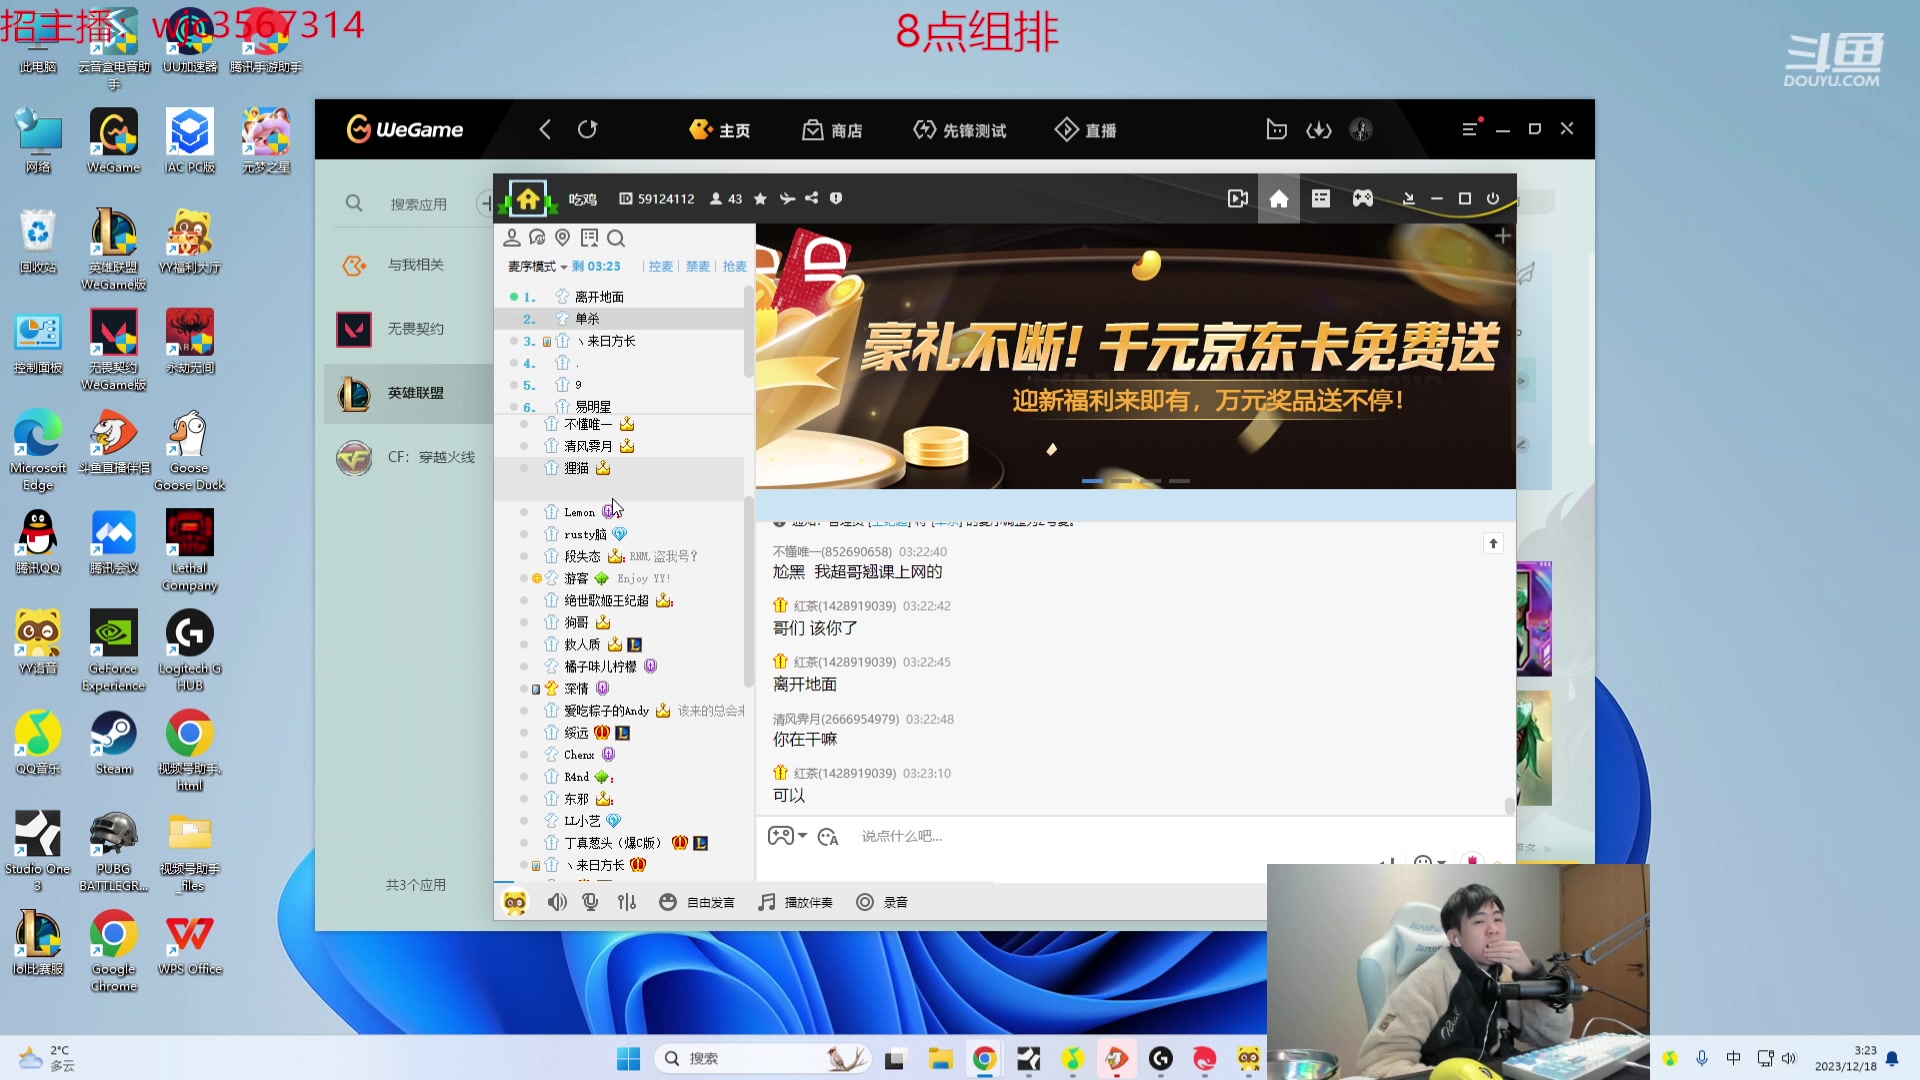Select member 绝世歌姬王纪超 in the list
Image resolution: width=1920 pixels, height=1080 pixels.
pos(606,601)
